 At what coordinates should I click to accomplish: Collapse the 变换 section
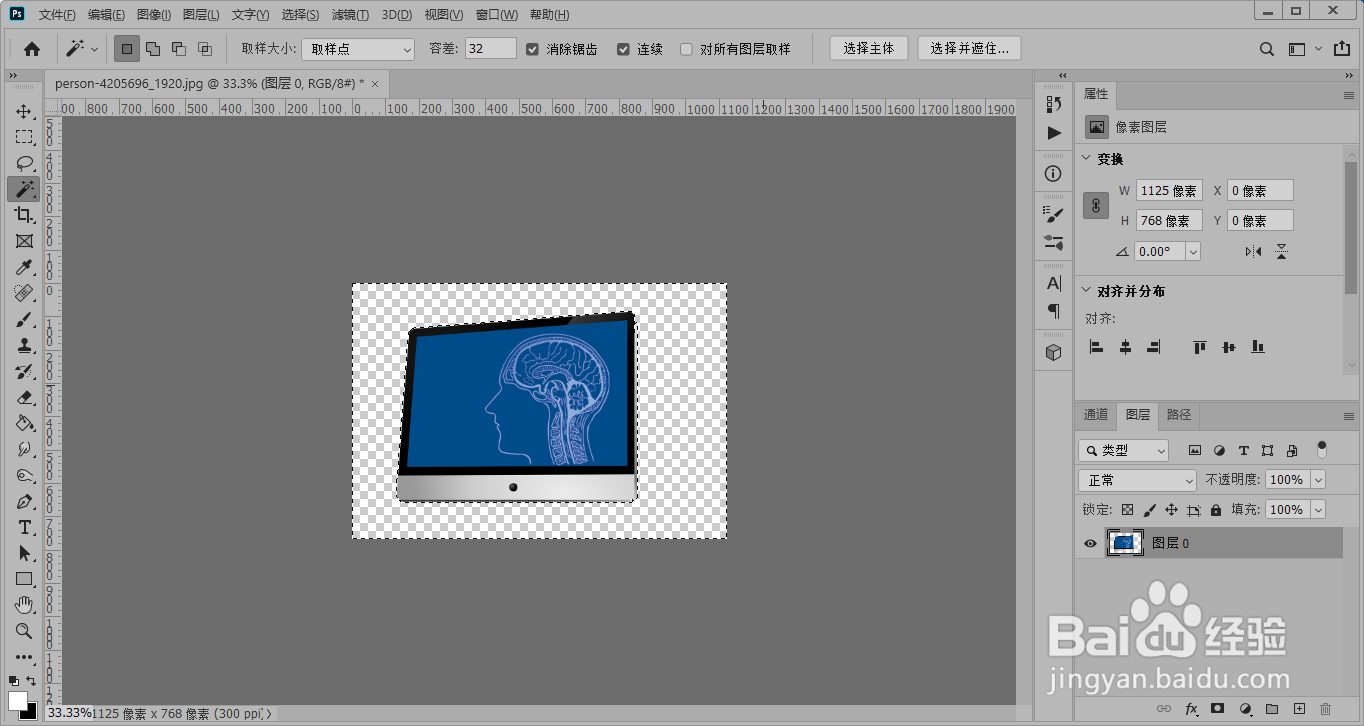(x=1088, y=159)
